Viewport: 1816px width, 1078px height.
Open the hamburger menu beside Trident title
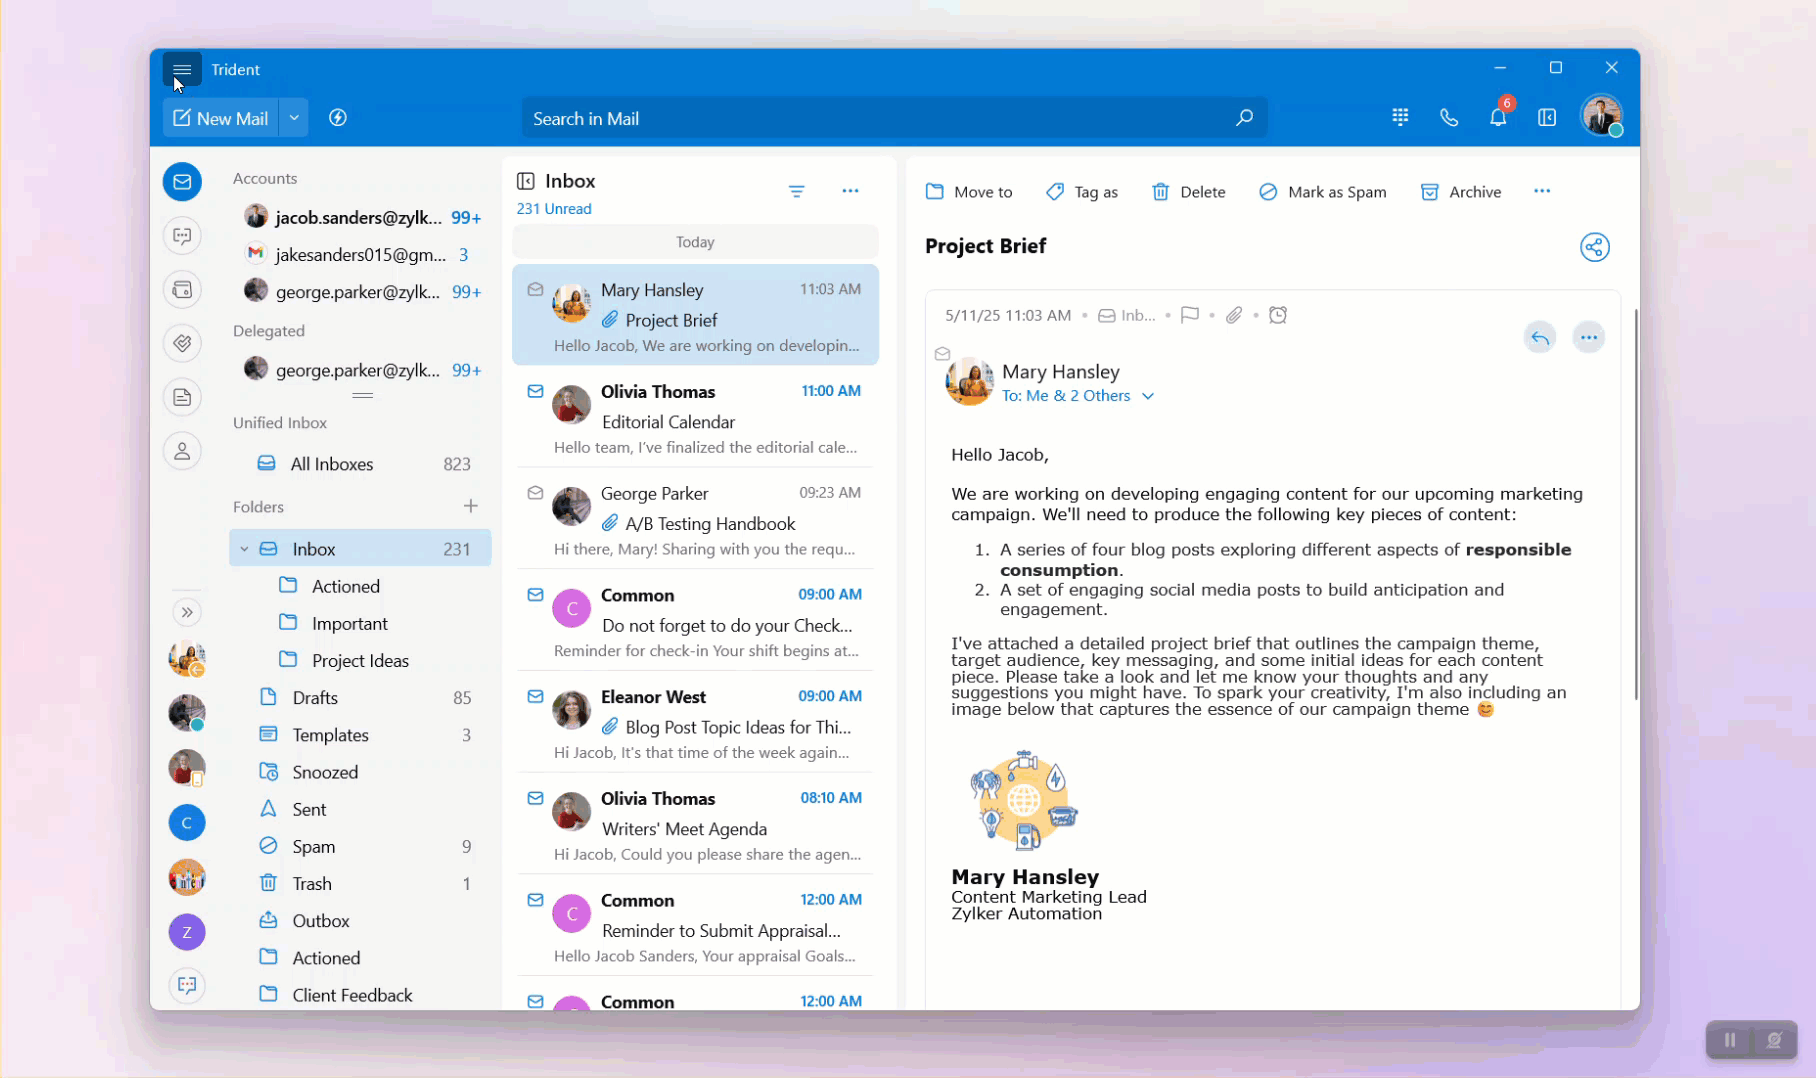point(182,69)
